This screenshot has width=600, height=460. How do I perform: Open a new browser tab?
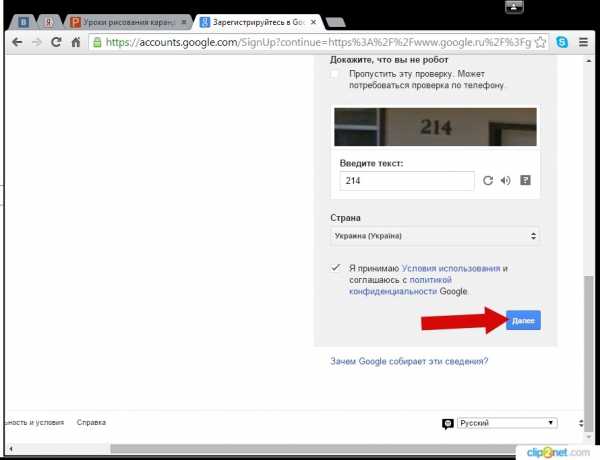click(336, 23)
